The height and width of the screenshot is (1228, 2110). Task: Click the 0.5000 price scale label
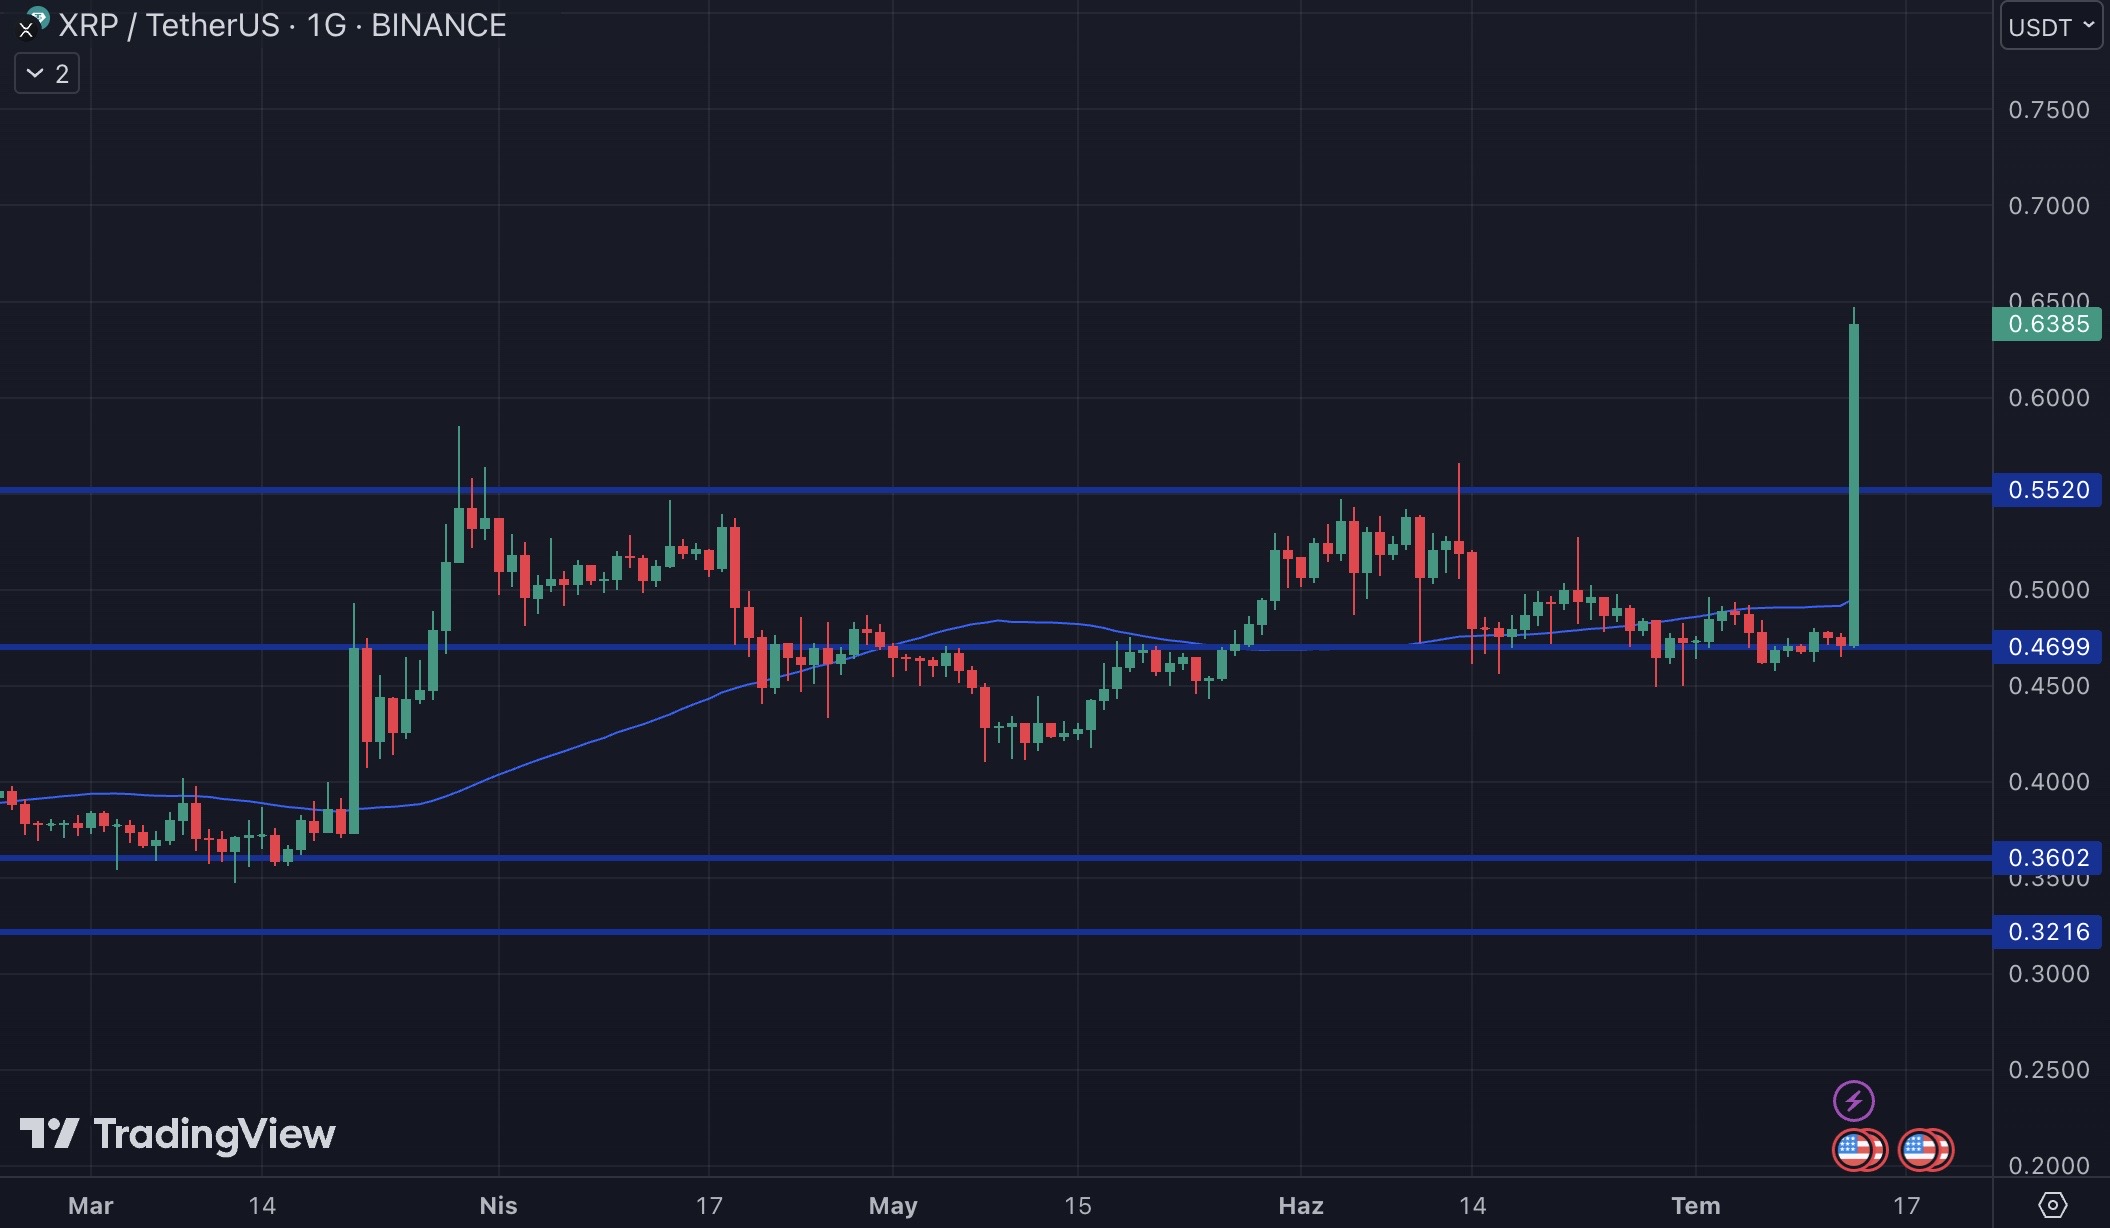tap(2049, 590)
